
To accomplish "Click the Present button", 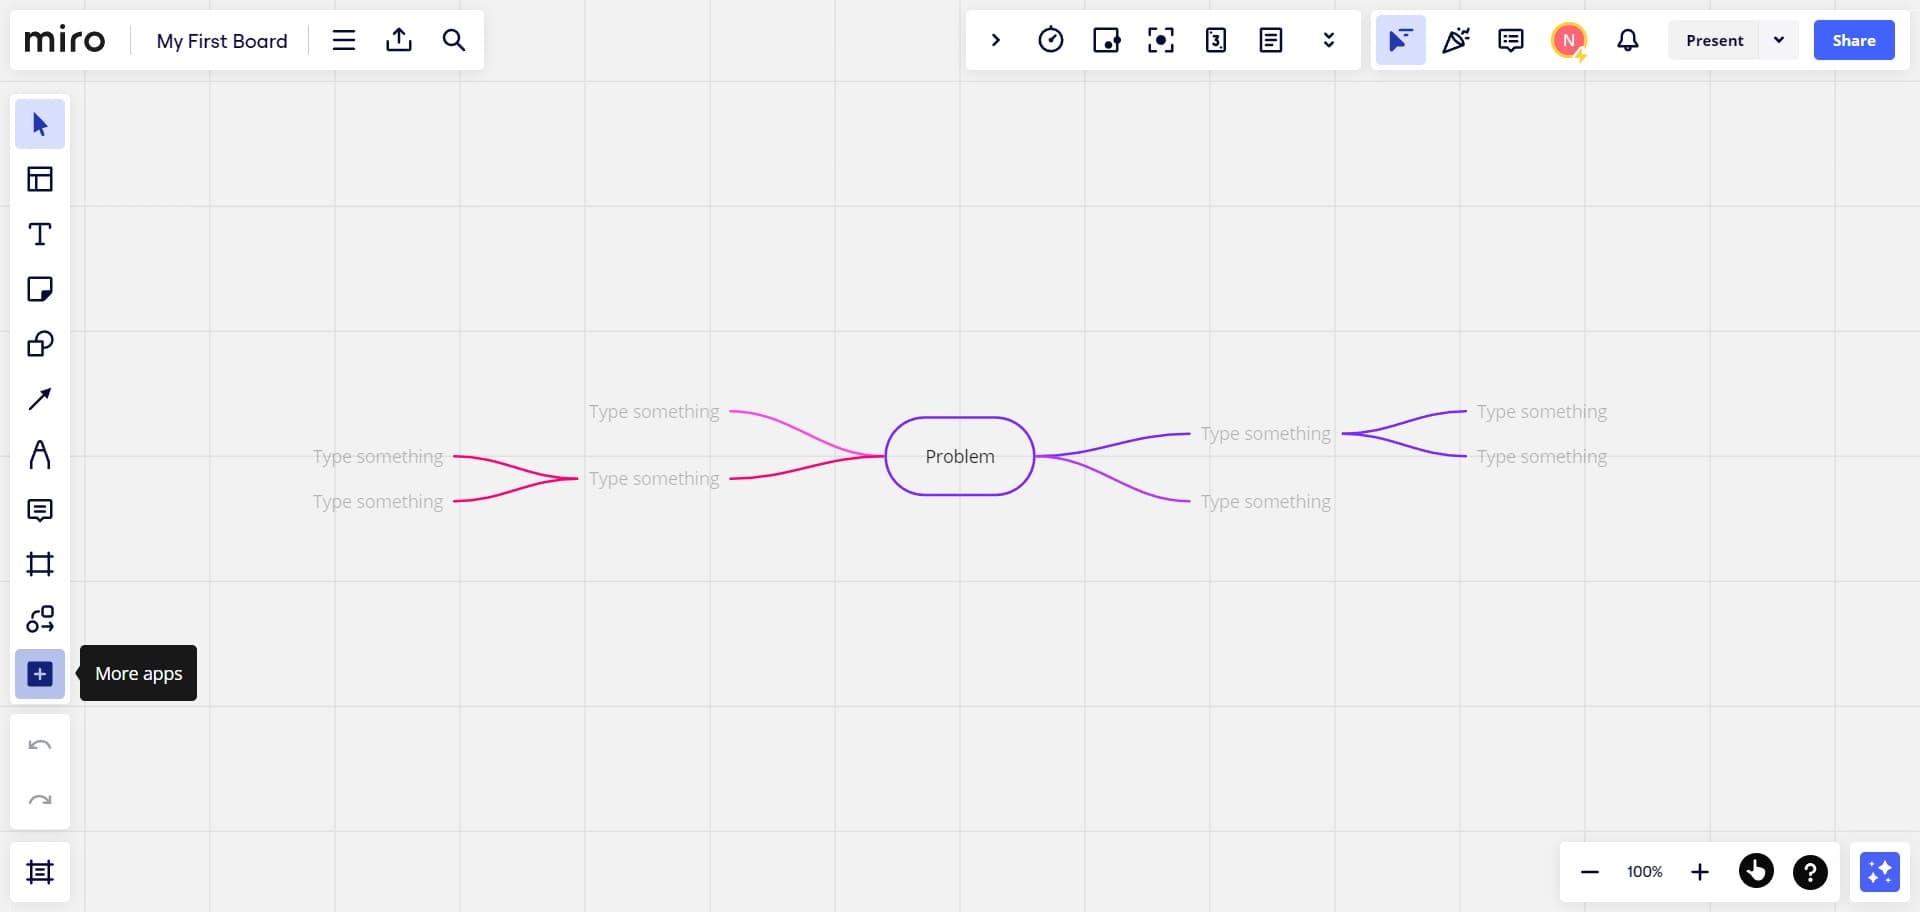I will click(x=1714, y=40).
